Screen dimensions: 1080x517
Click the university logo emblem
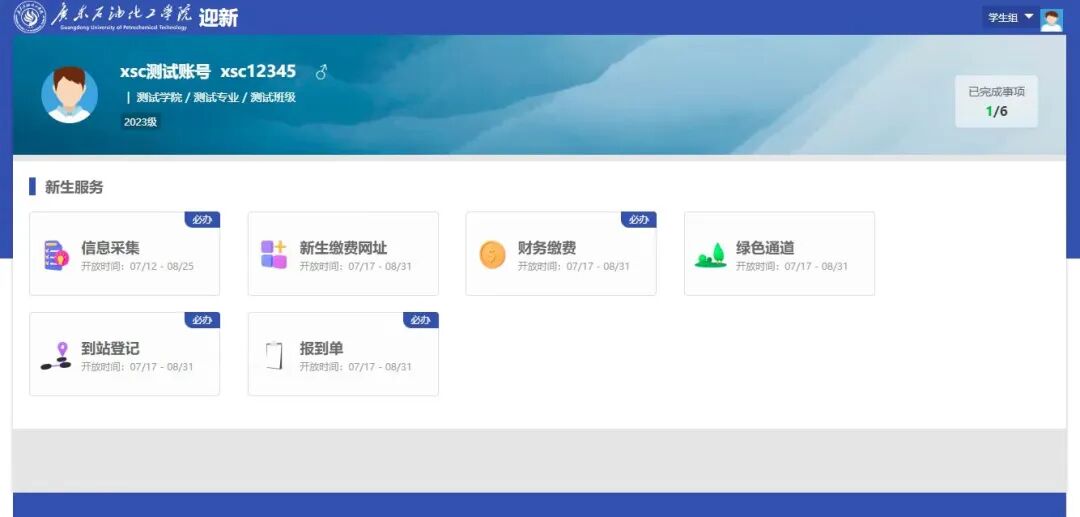(x=30, y=17)
